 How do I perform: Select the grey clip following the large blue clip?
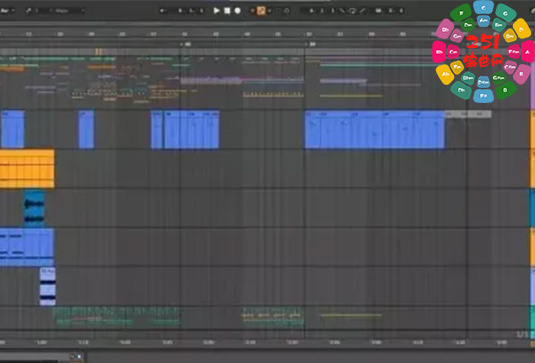pyautogui.click(x=468, y=114)
